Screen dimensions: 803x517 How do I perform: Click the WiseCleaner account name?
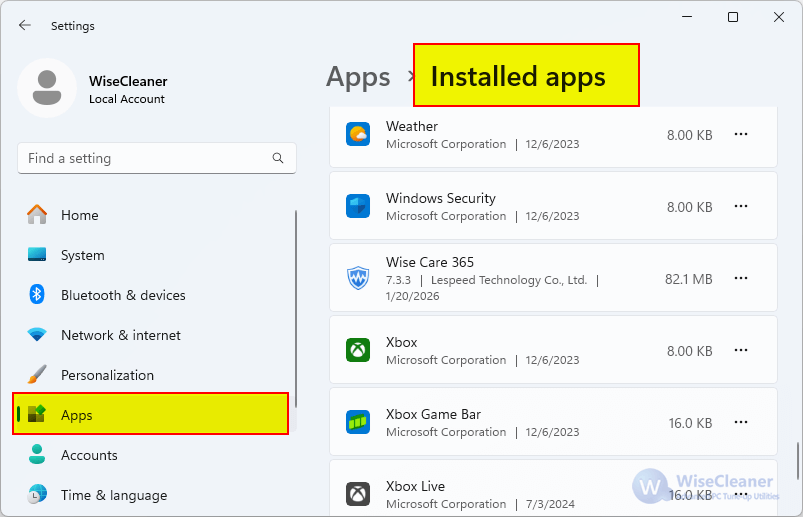click(128, 81)
